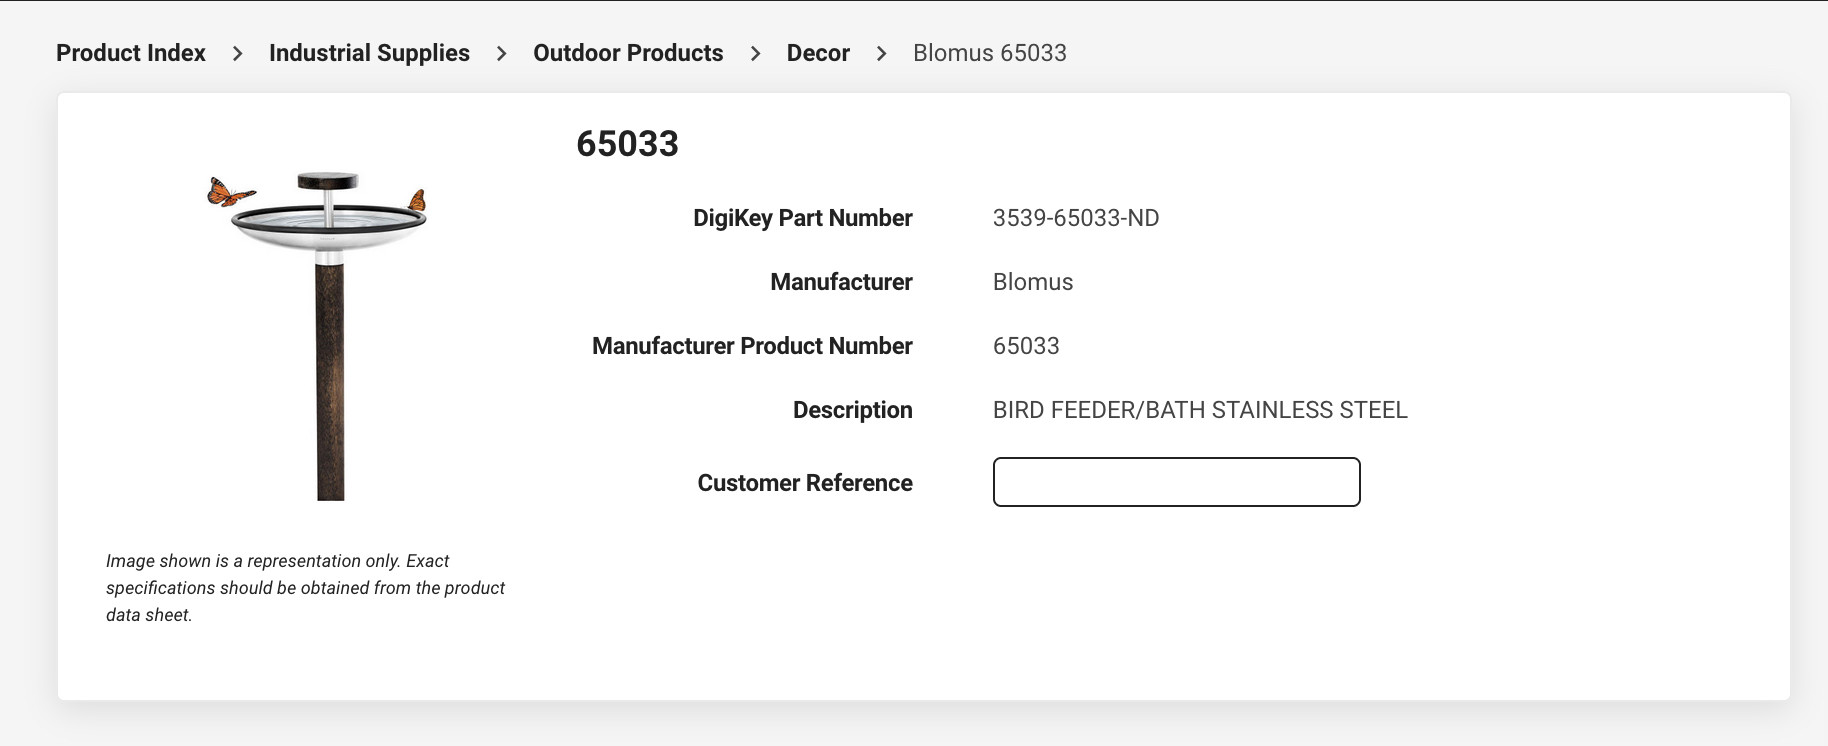Go to Industrial Supplies breadcrumb
Viewport: 1828px width, 746px height.
click(369, 53)
